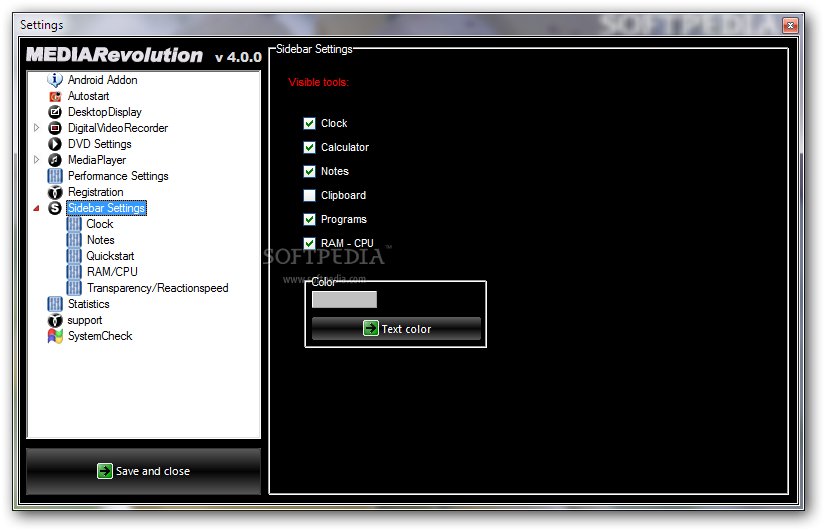Click green arrow icon on Text color button
This screenshot has height=531, width=825.
coord(370,328)
